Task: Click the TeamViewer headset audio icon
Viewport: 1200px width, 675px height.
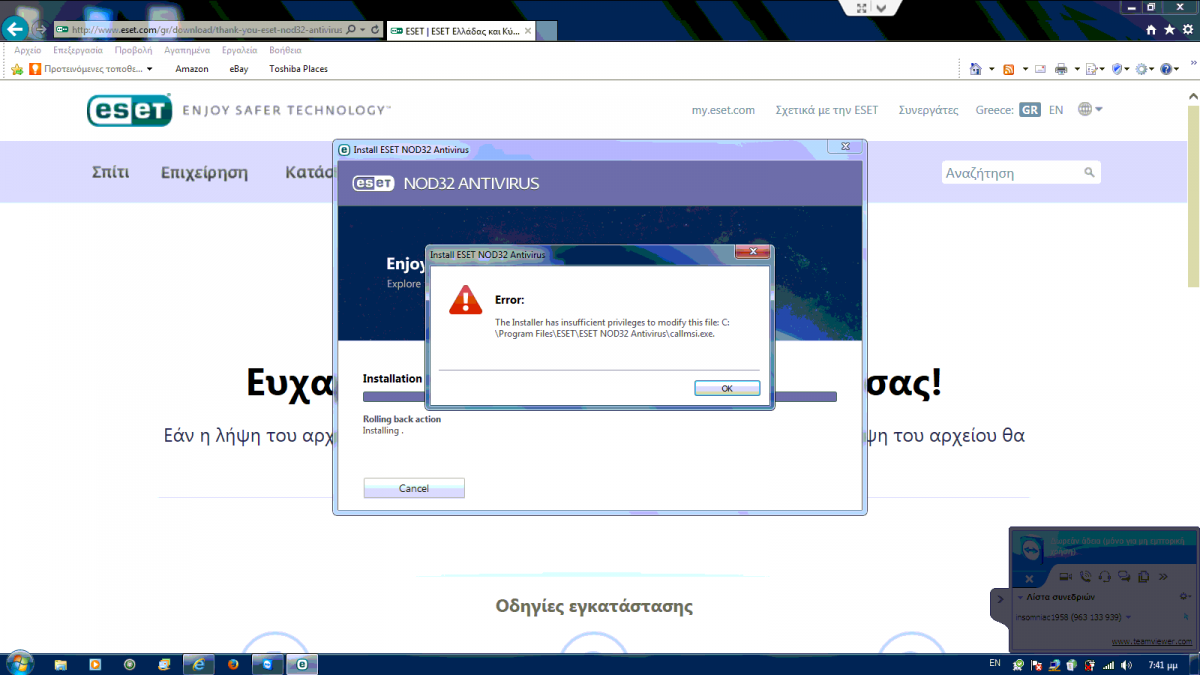Action: click(x=1104, y=576)
